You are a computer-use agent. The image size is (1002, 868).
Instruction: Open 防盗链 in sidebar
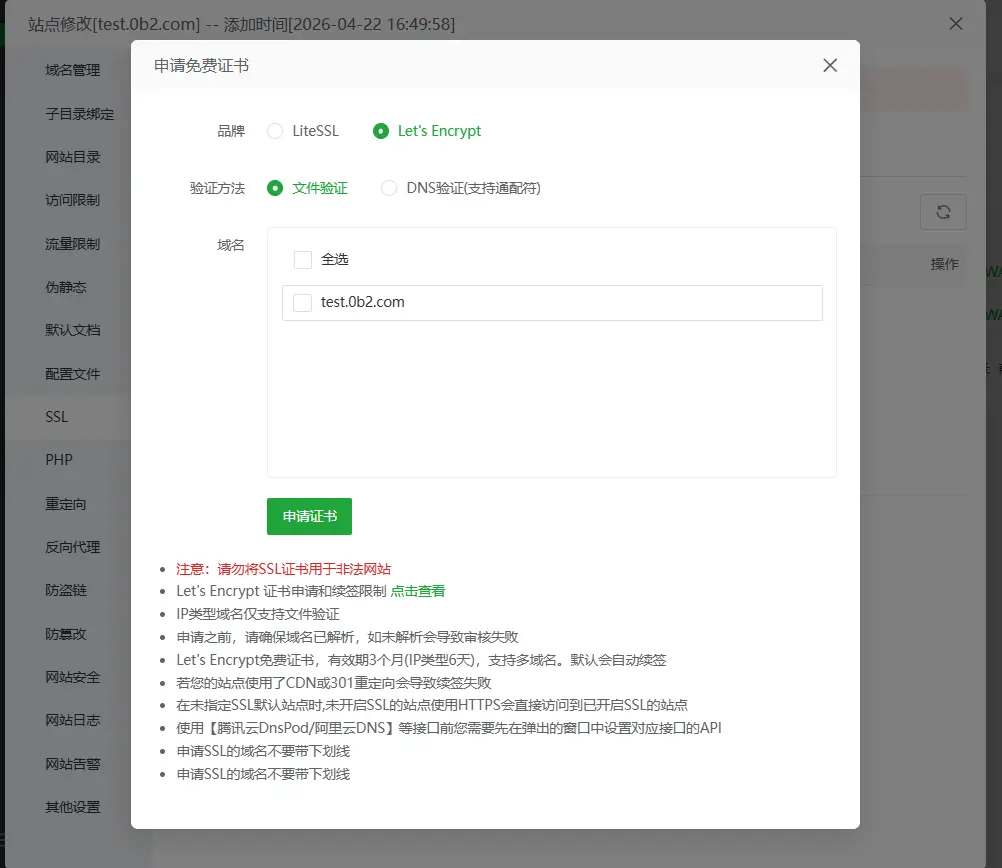65,590
